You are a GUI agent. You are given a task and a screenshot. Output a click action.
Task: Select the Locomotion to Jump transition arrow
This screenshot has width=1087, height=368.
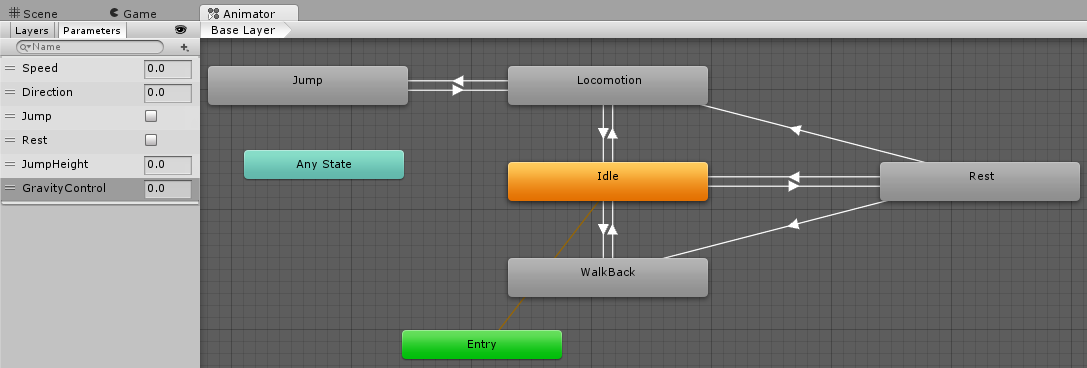458,81
